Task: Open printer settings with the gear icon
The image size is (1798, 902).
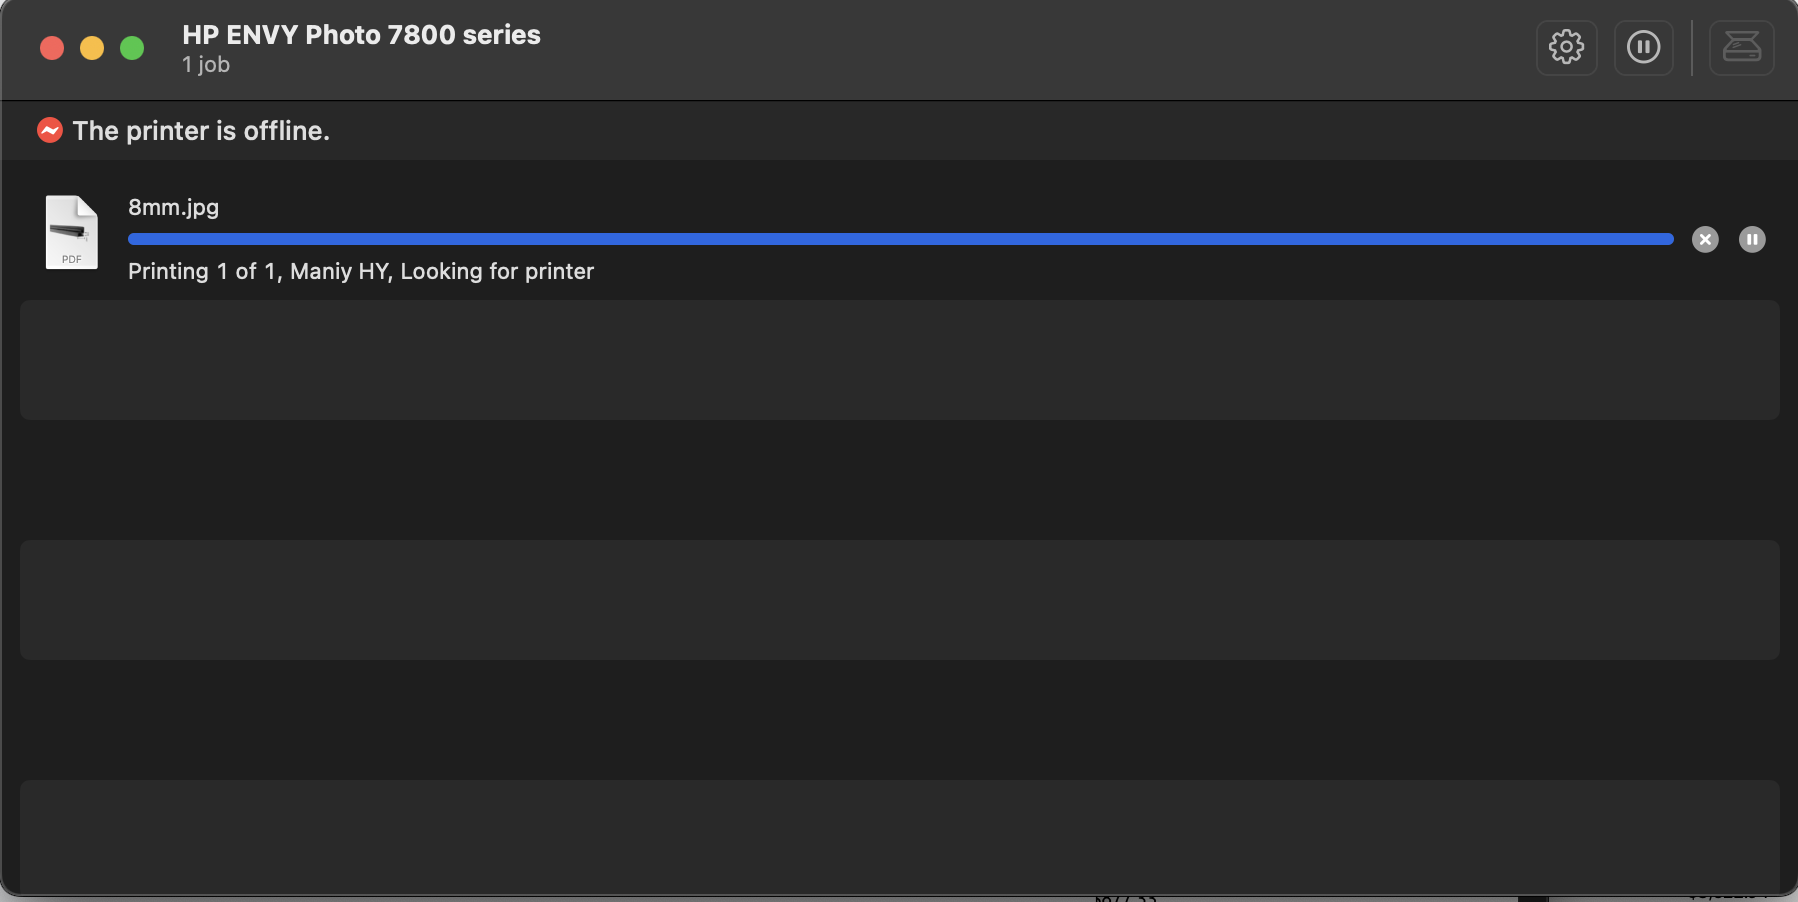Action: coord(1566,47)
